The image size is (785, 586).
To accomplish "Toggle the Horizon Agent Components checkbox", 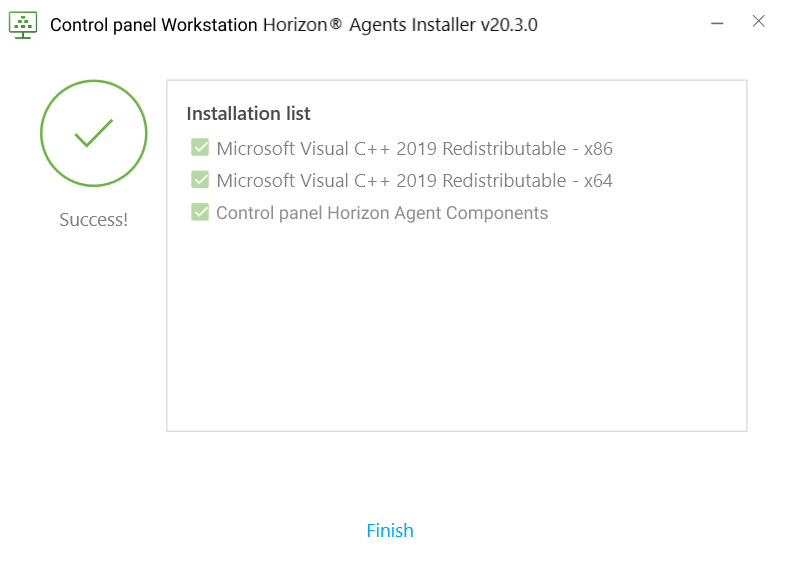I will tap(200, 212).
